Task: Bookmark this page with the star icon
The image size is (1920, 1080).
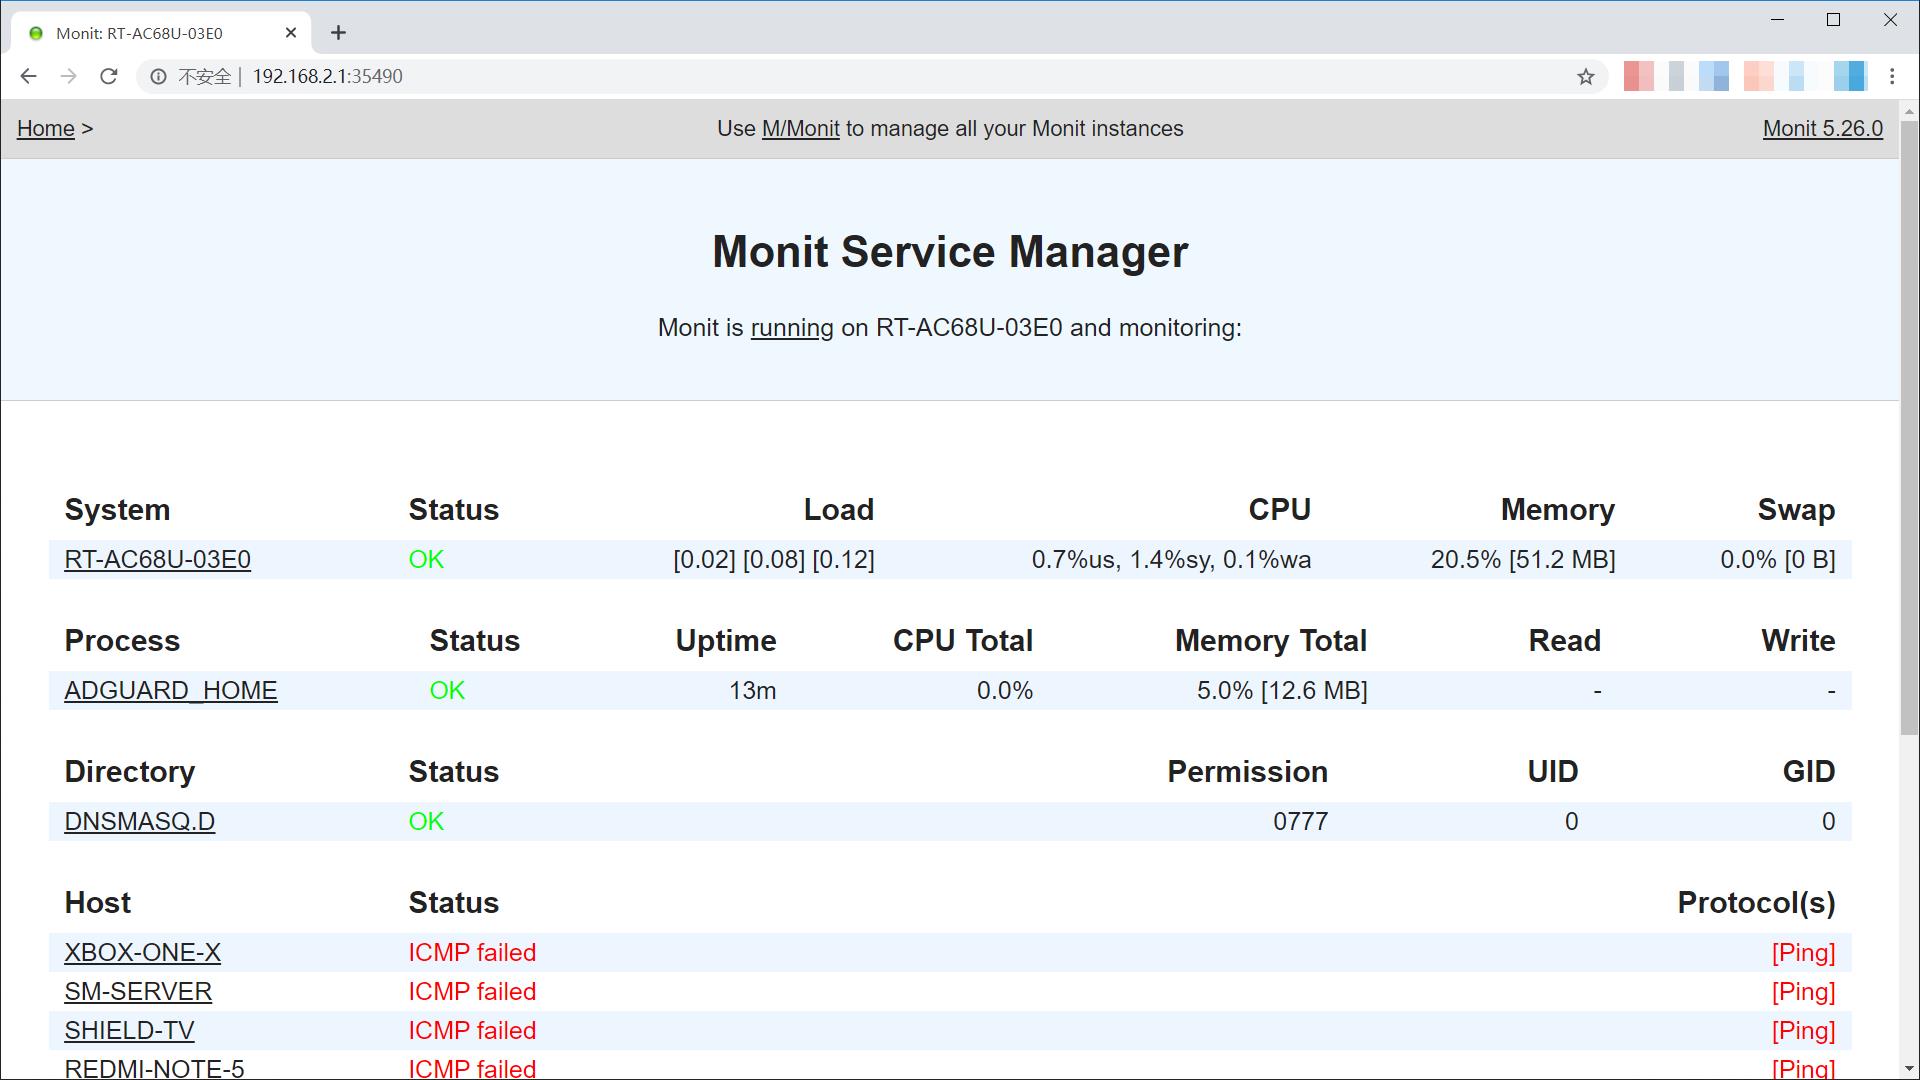Action: (1585, 77)
